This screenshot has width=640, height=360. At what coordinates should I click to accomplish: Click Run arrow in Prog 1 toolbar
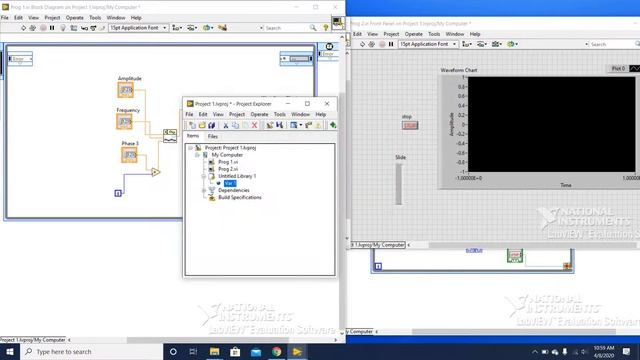23,28
